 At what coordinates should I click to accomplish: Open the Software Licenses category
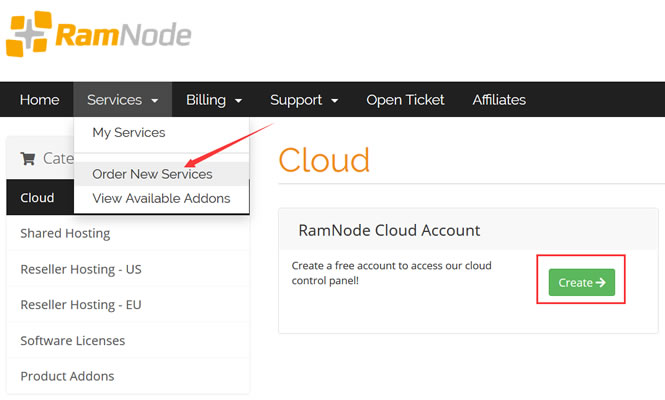pyautogui.click(x=128, y=340)
